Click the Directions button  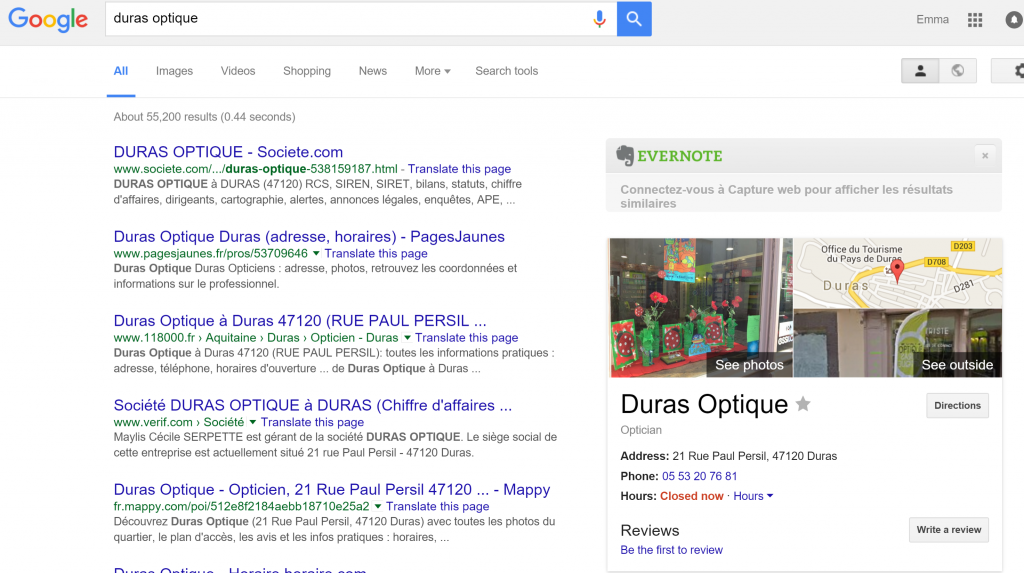(x=957, y=405)
